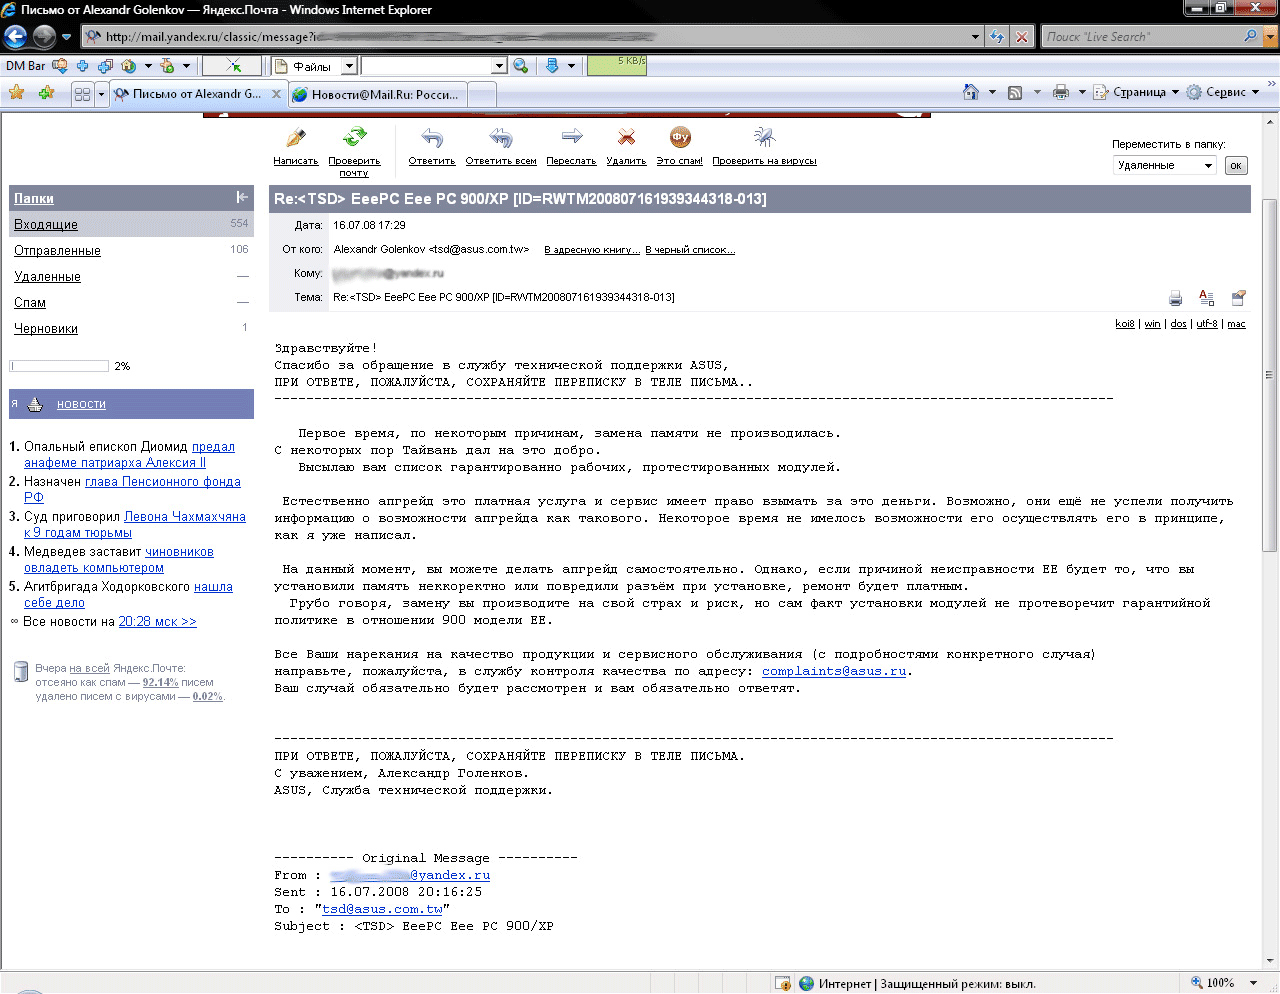Open the Спам folder

[x=30, y=303]
